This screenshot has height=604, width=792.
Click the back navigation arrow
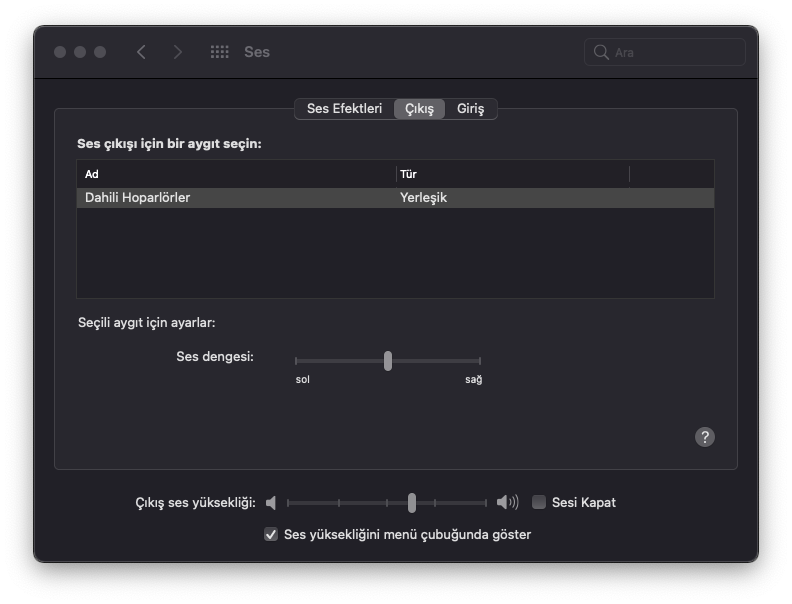141,52
